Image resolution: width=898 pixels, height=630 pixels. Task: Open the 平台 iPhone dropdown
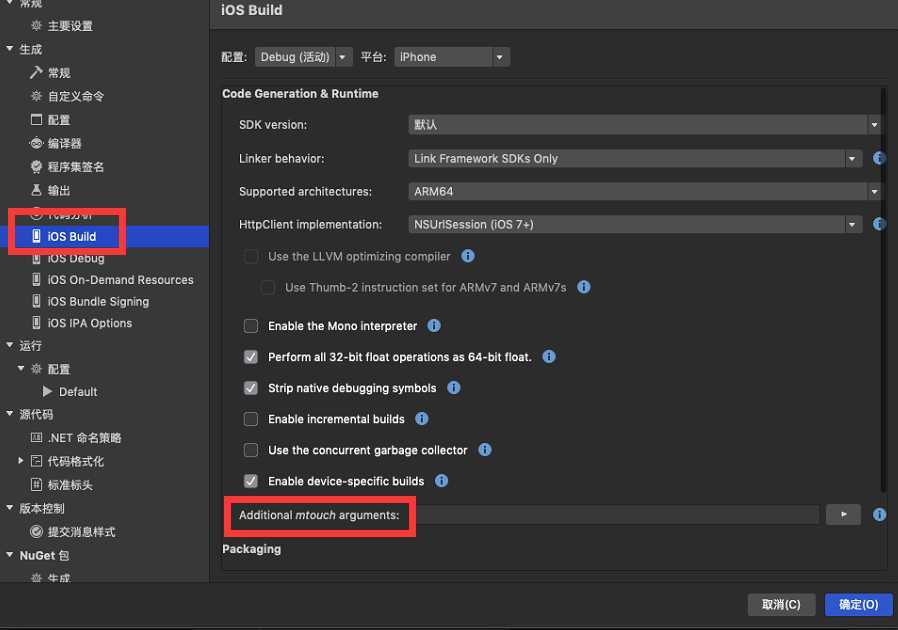pos(451,57)
